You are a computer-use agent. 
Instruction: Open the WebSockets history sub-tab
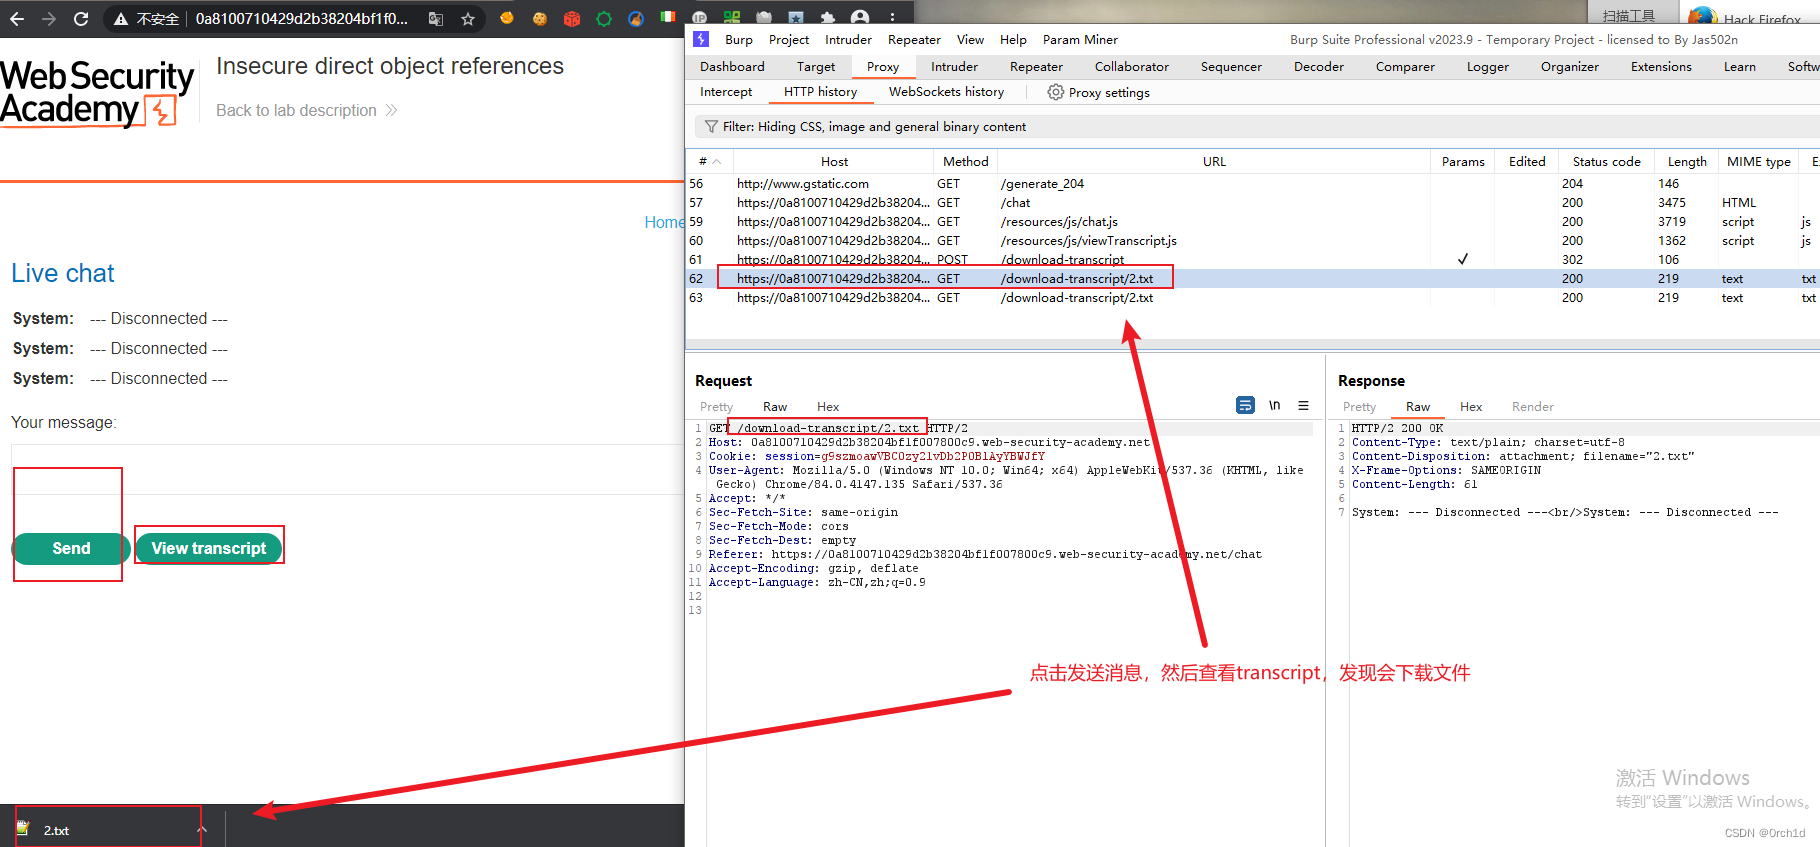(946, 92)
